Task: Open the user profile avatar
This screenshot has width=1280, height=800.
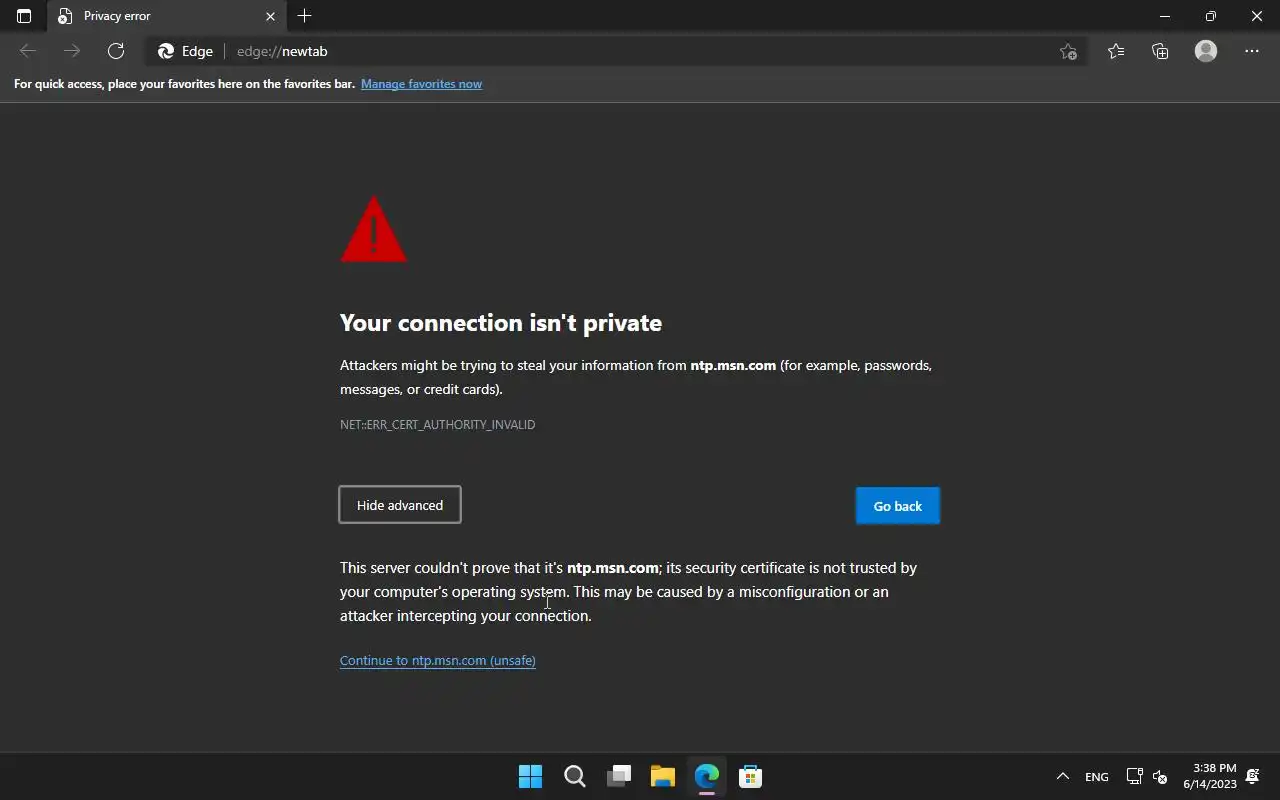Action: point(1206,51)
